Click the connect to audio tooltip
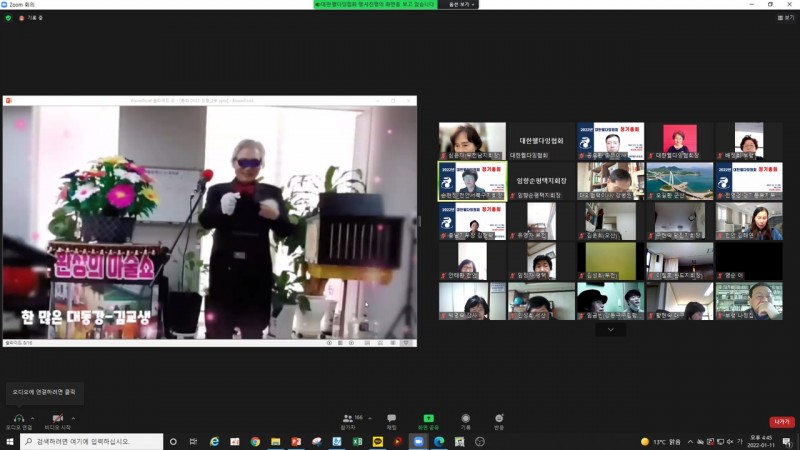The height and width of the screenshot is (450, 800). click(43, 391)
